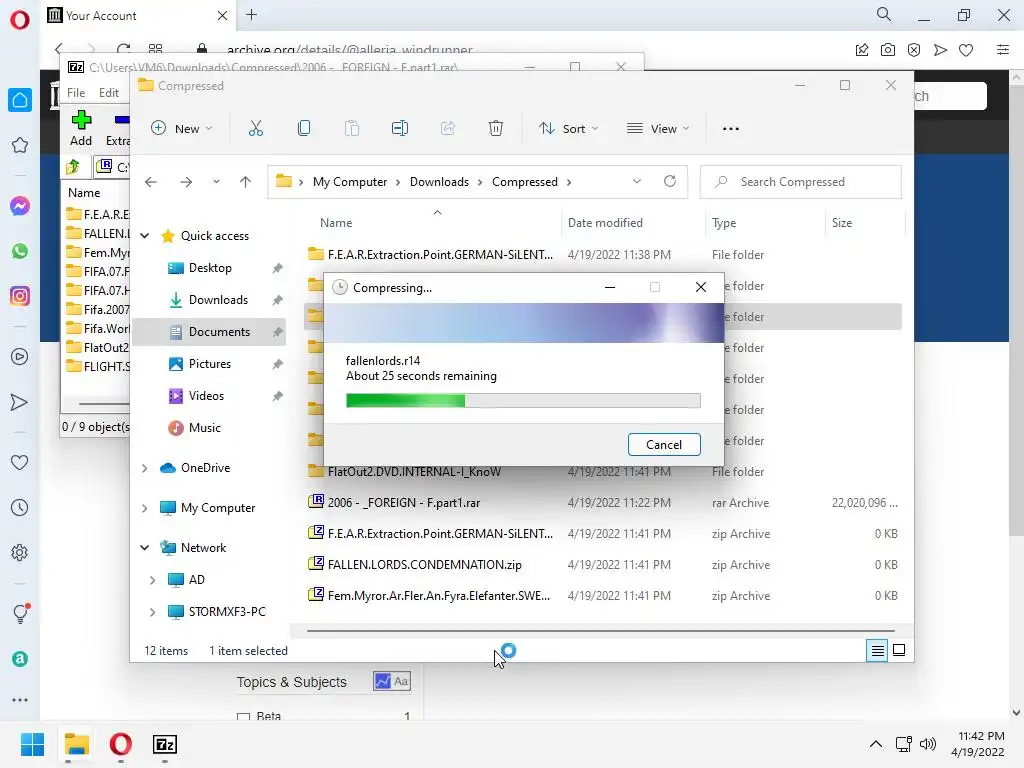
Task: Open the New dropdown in Explorer
Action: click(182, 129)
